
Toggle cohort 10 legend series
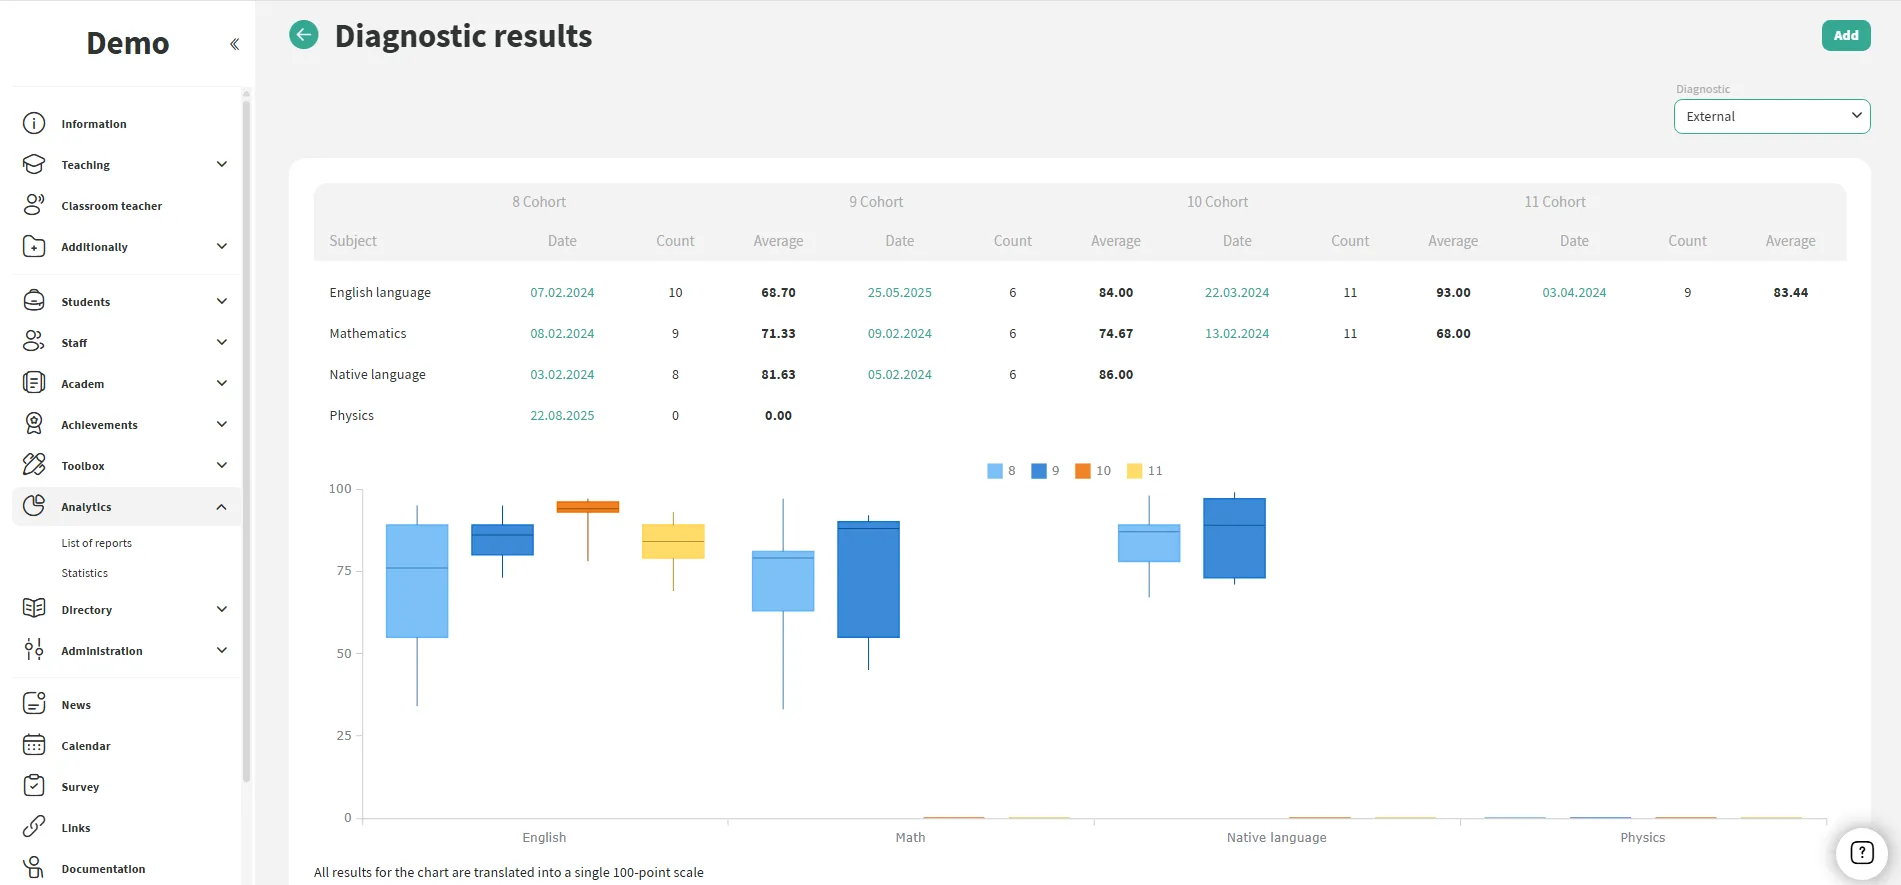click(x=1093, y=471)
